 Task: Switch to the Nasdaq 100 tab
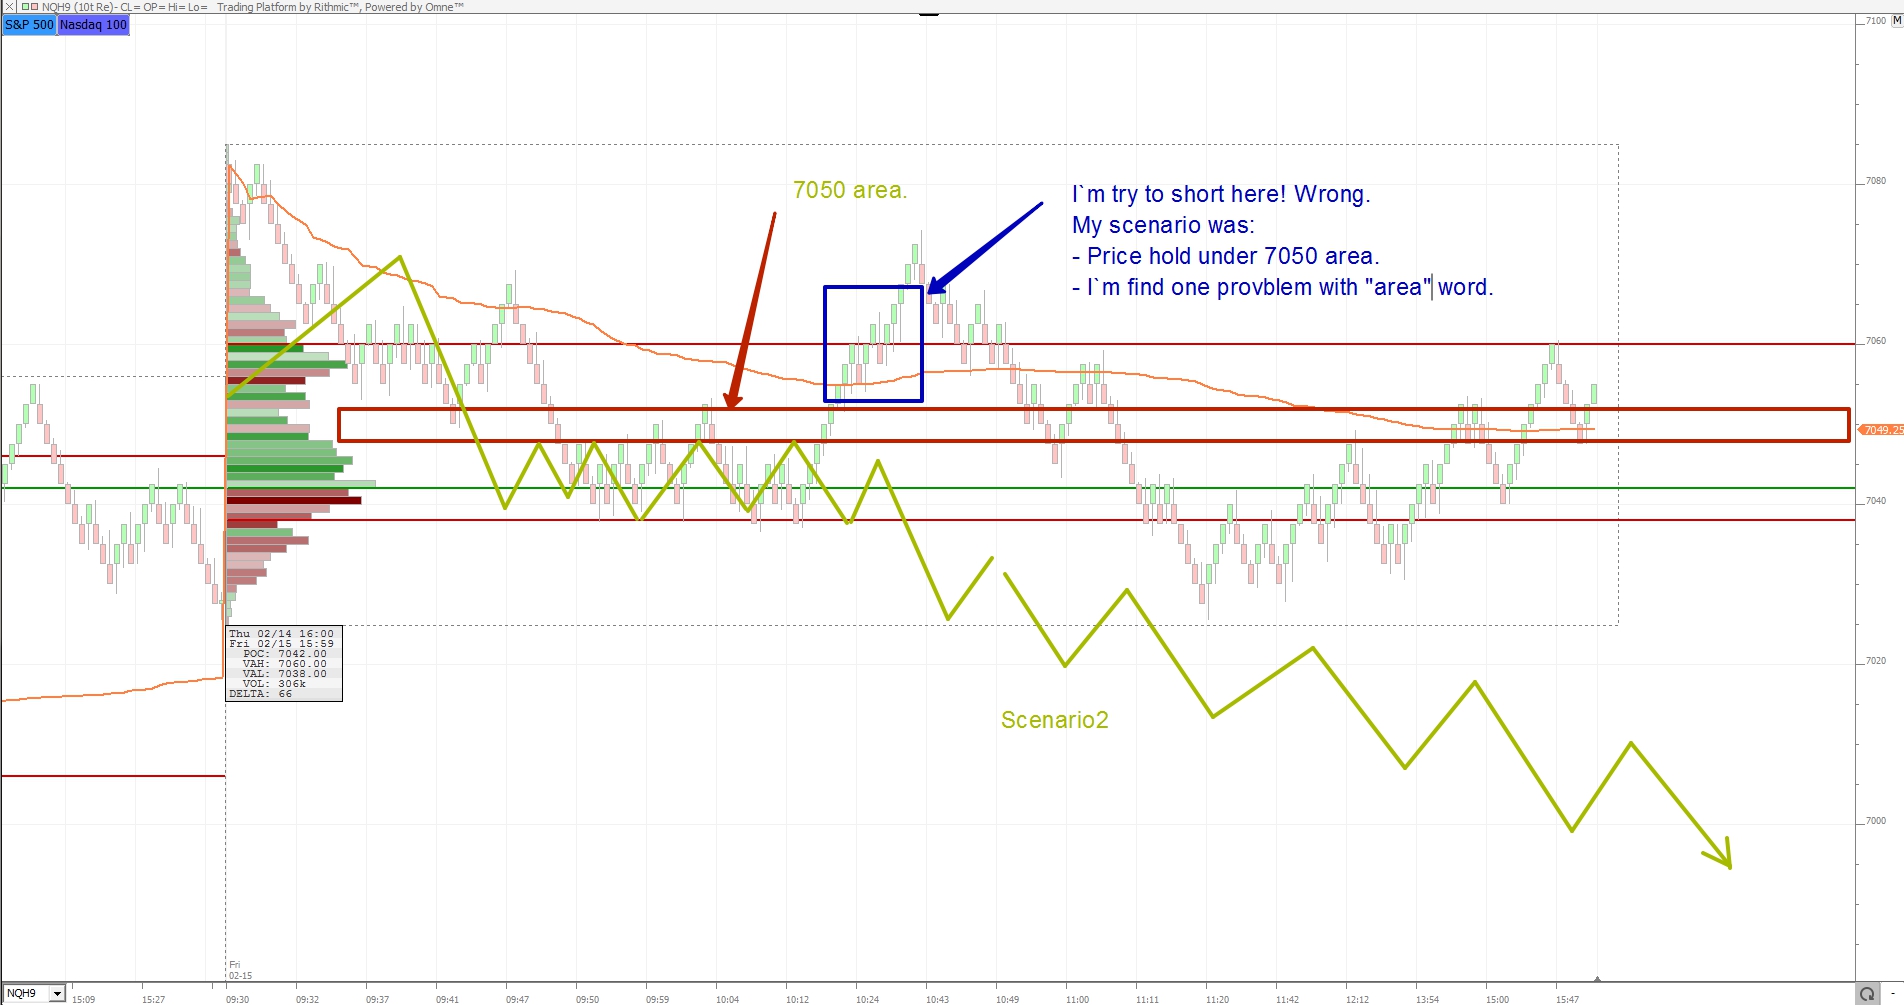[x=93, y=24]
